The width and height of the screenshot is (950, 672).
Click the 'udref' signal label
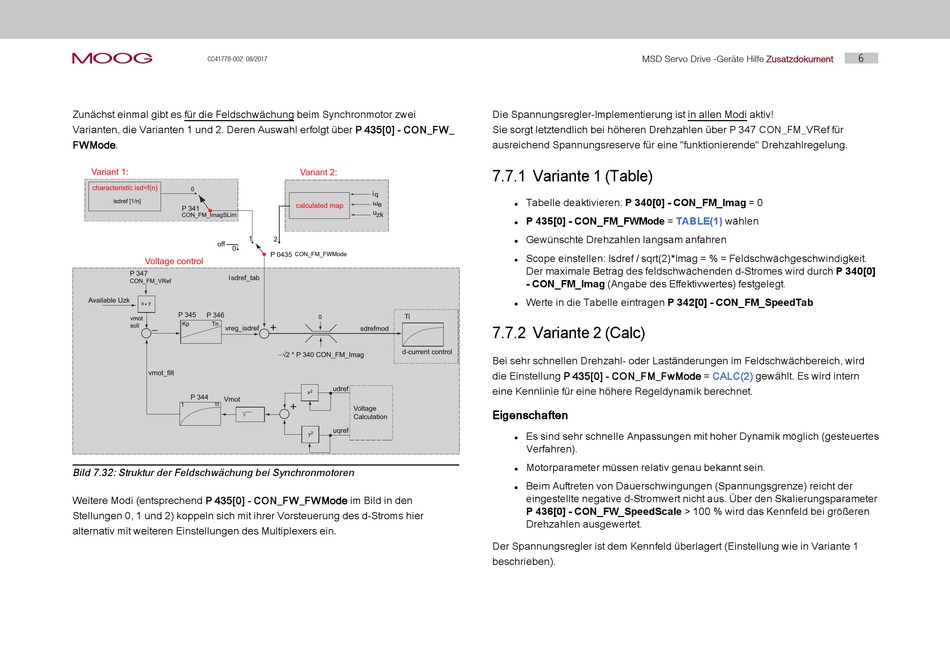[x=340, y=388]
